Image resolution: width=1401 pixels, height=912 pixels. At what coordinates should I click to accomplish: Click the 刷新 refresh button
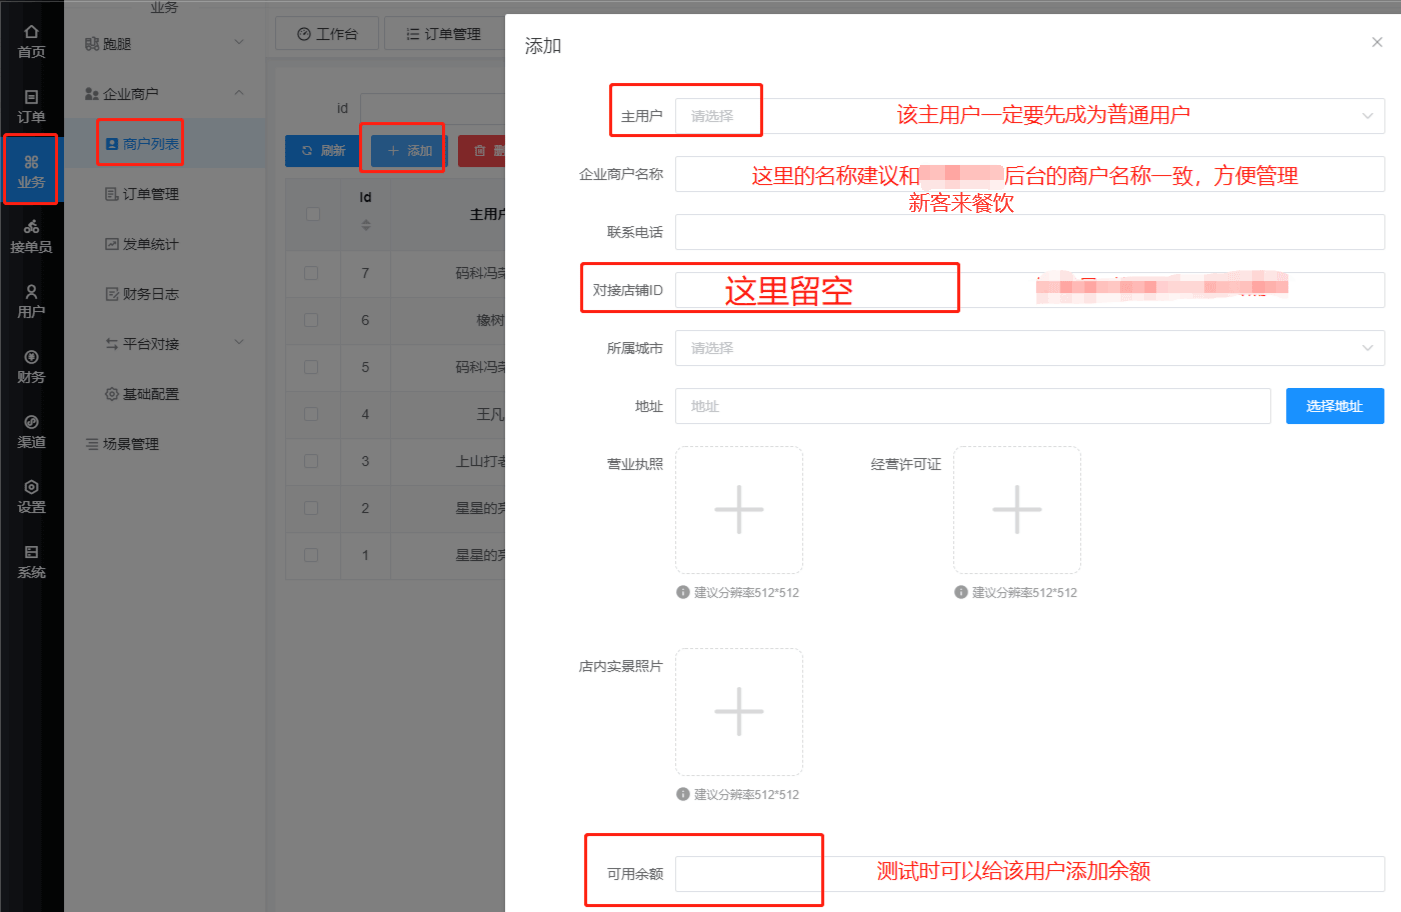(x=322, y=151)
